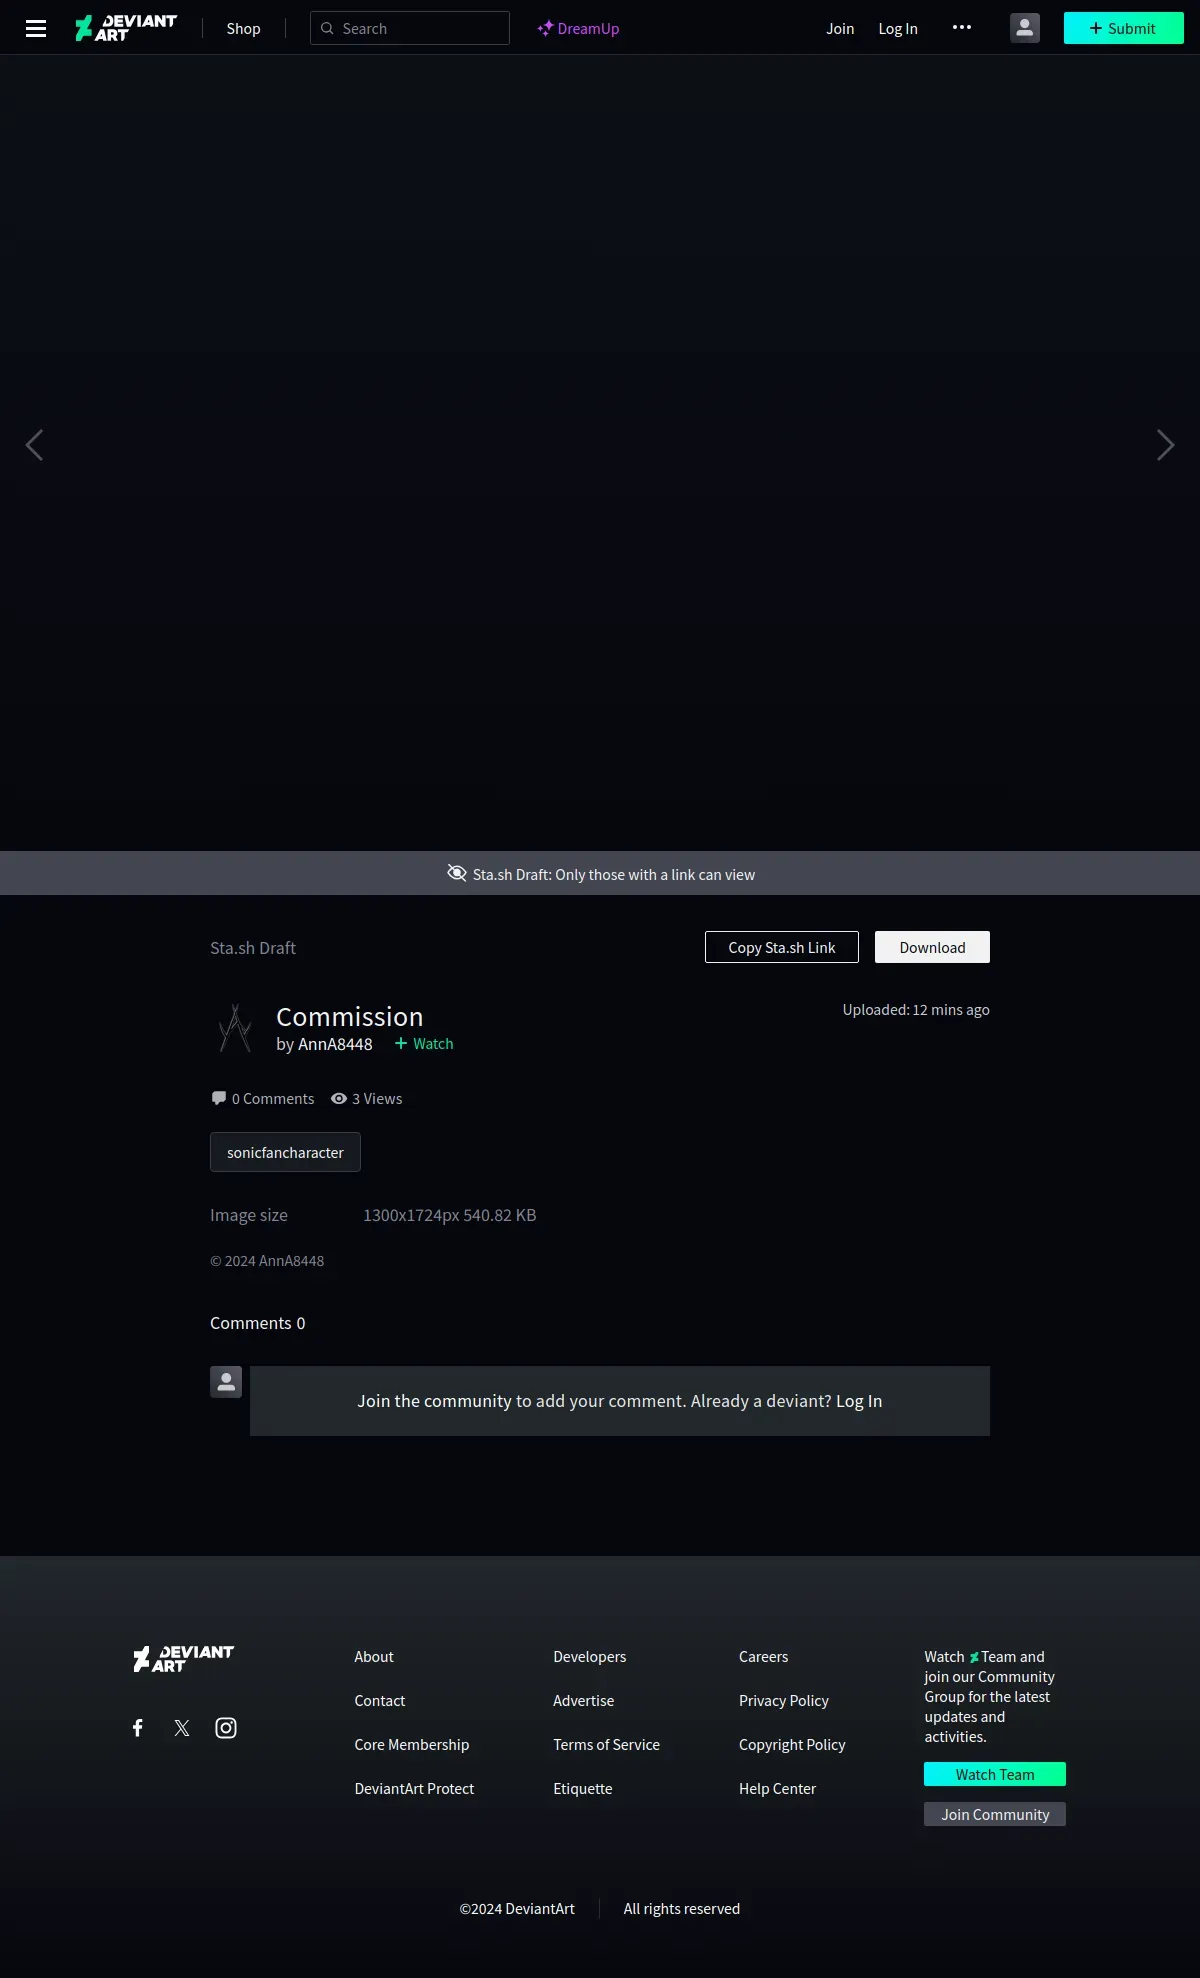Open DeviantArt's Instagram icon
This screenshot has width=1200, height=1978.
pos(226,1728)
